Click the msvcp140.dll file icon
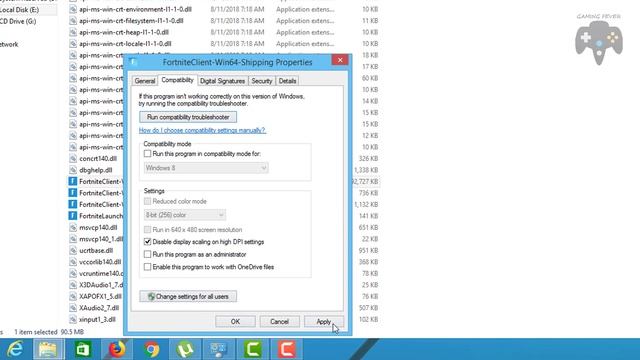Screen dimensions: 640x360 point(73,227)
